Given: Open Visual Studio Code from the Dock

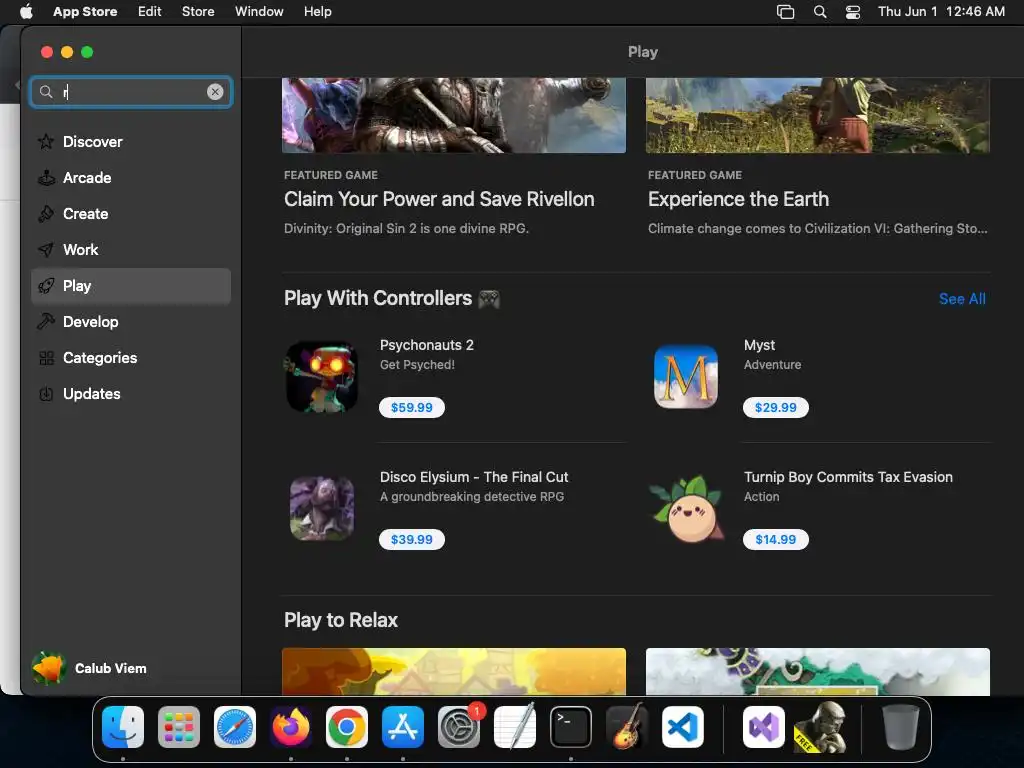Looking at the screenshot, I should pyautogui.click(x=682, y=727).
